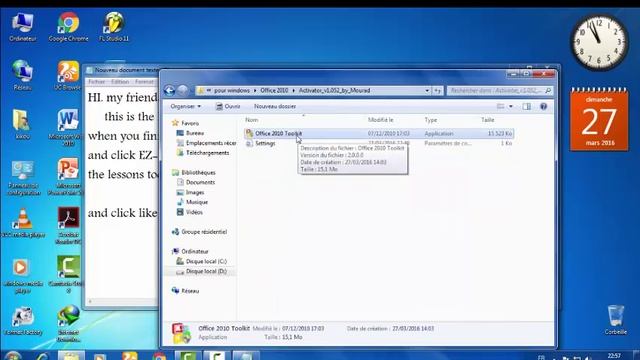
Task: Sort files by the Type column
Action: pos(431,120)
